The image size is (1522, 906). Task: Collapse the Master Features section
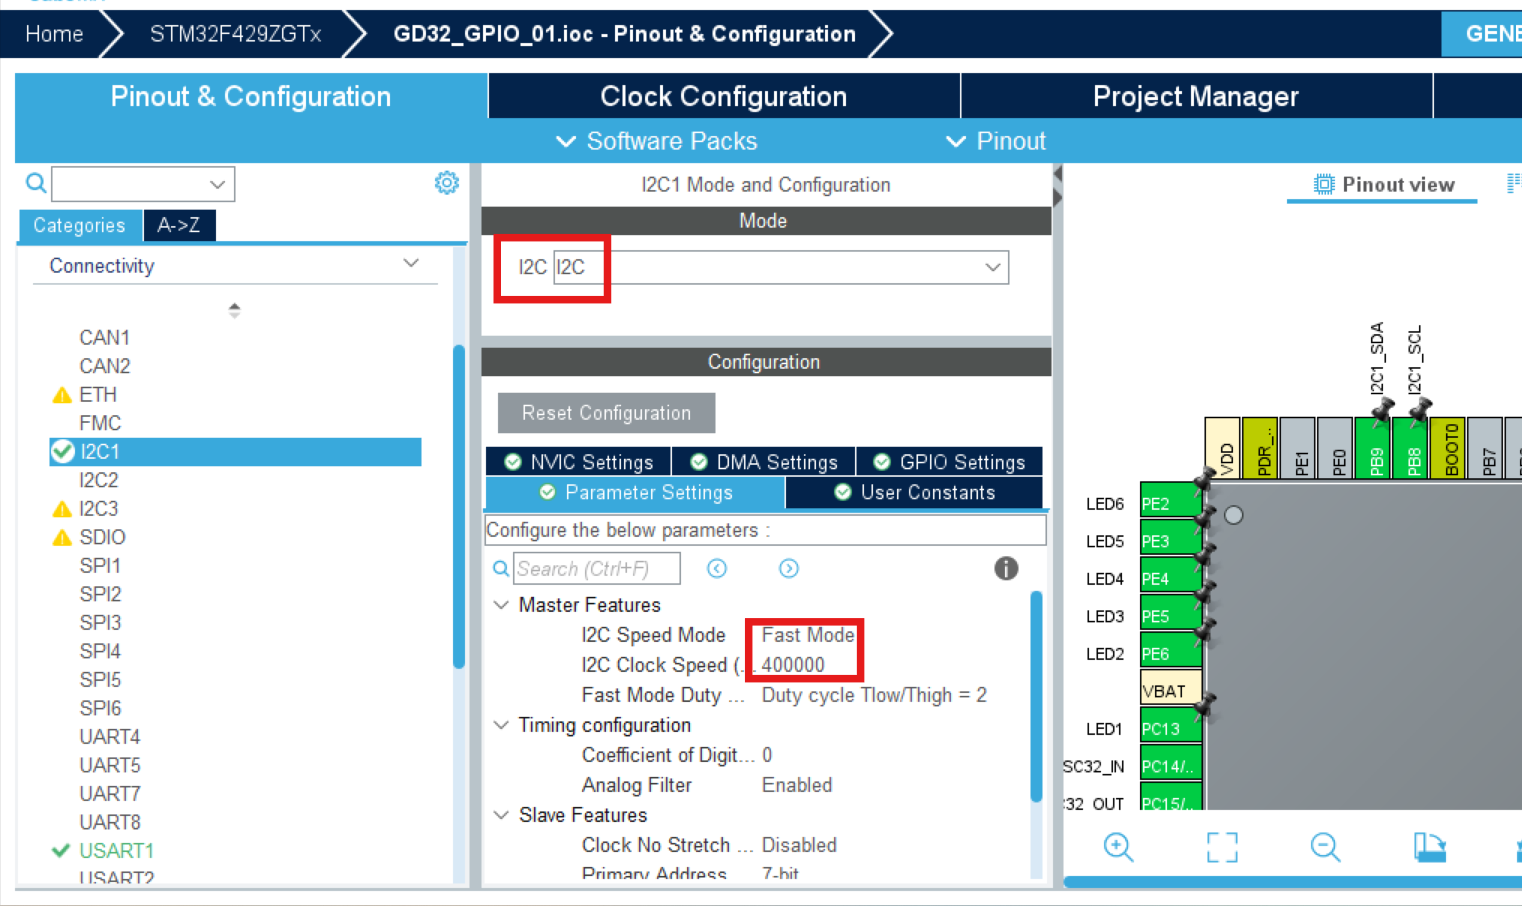point(502,605)
